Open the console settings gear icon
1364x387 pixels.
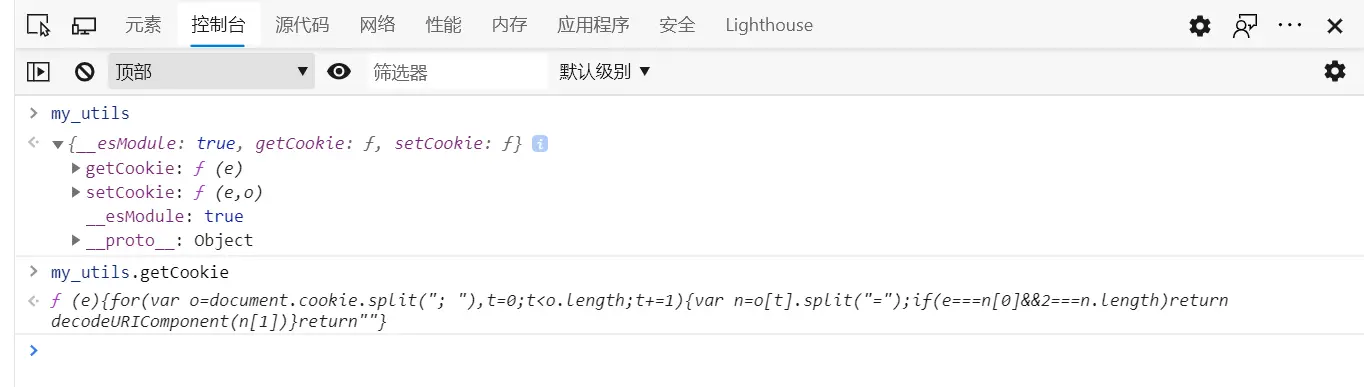pos(1334,71)
